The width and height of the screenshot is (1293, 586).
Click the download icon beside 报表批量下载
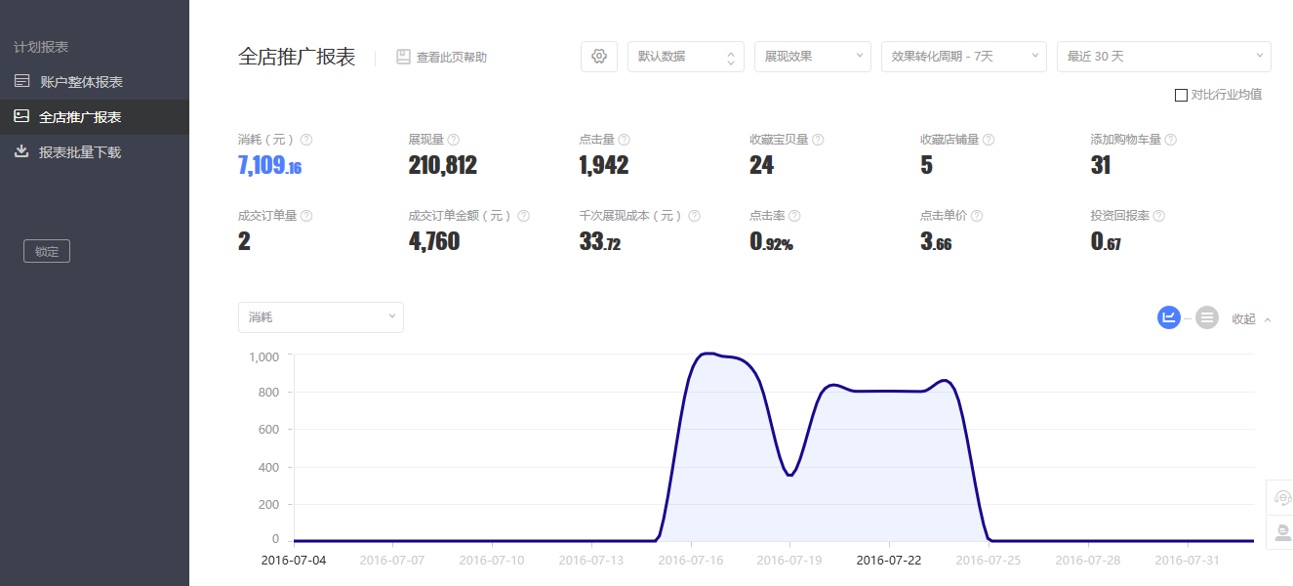(x=21, y=151)
